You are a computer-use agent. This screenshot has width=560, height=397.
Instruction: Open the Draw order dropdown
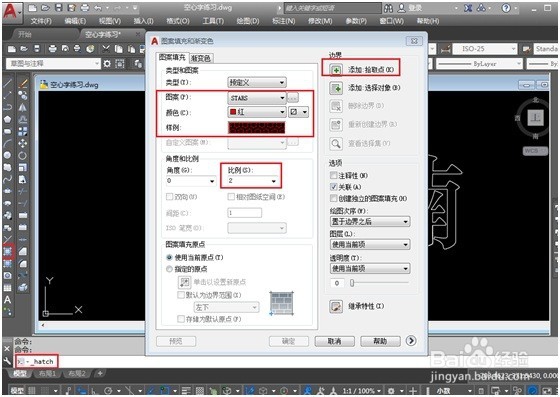pos(370,222)
